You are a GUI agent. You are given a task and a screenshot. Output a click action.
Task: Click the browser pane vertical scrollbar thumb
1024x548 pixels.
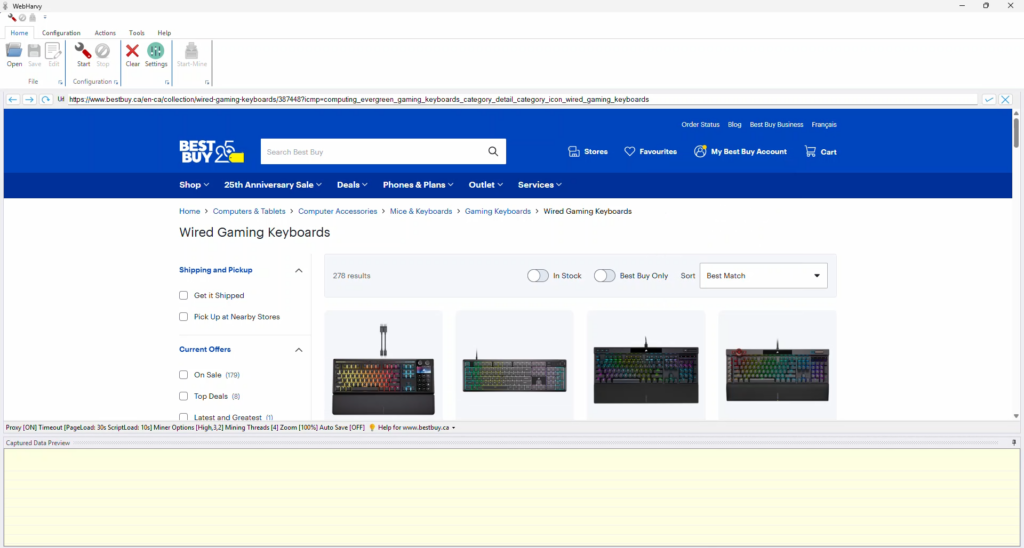pos(1016,133)
